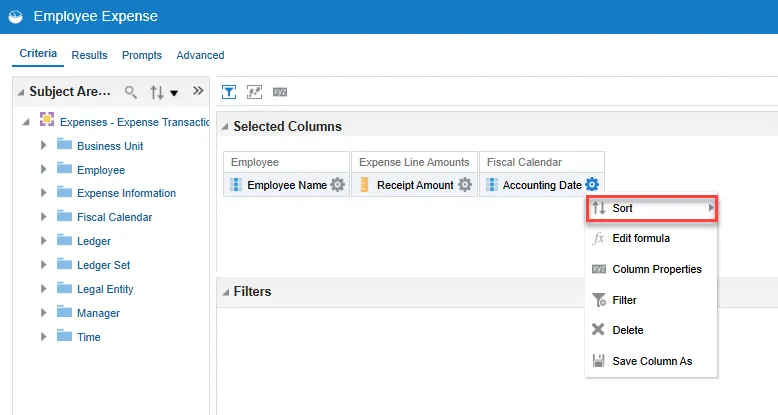Open the Prompts tab
Viewport: 778px width, 415px height.
pos(142,55)
